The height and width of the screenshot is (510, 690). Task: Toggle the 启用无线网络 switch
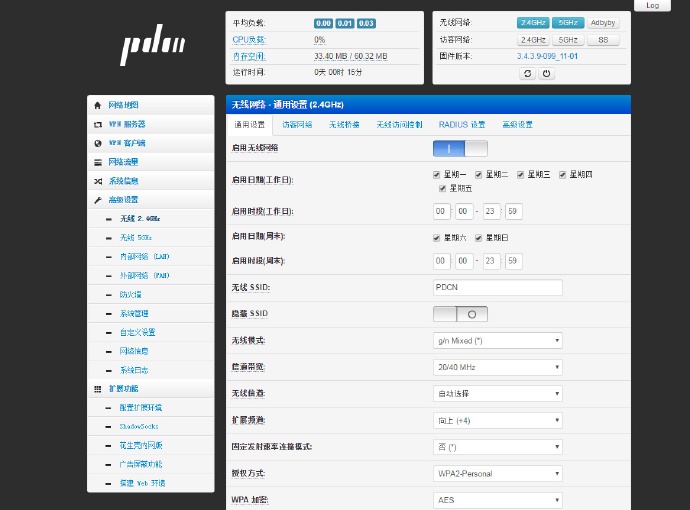tap(460, 149)
